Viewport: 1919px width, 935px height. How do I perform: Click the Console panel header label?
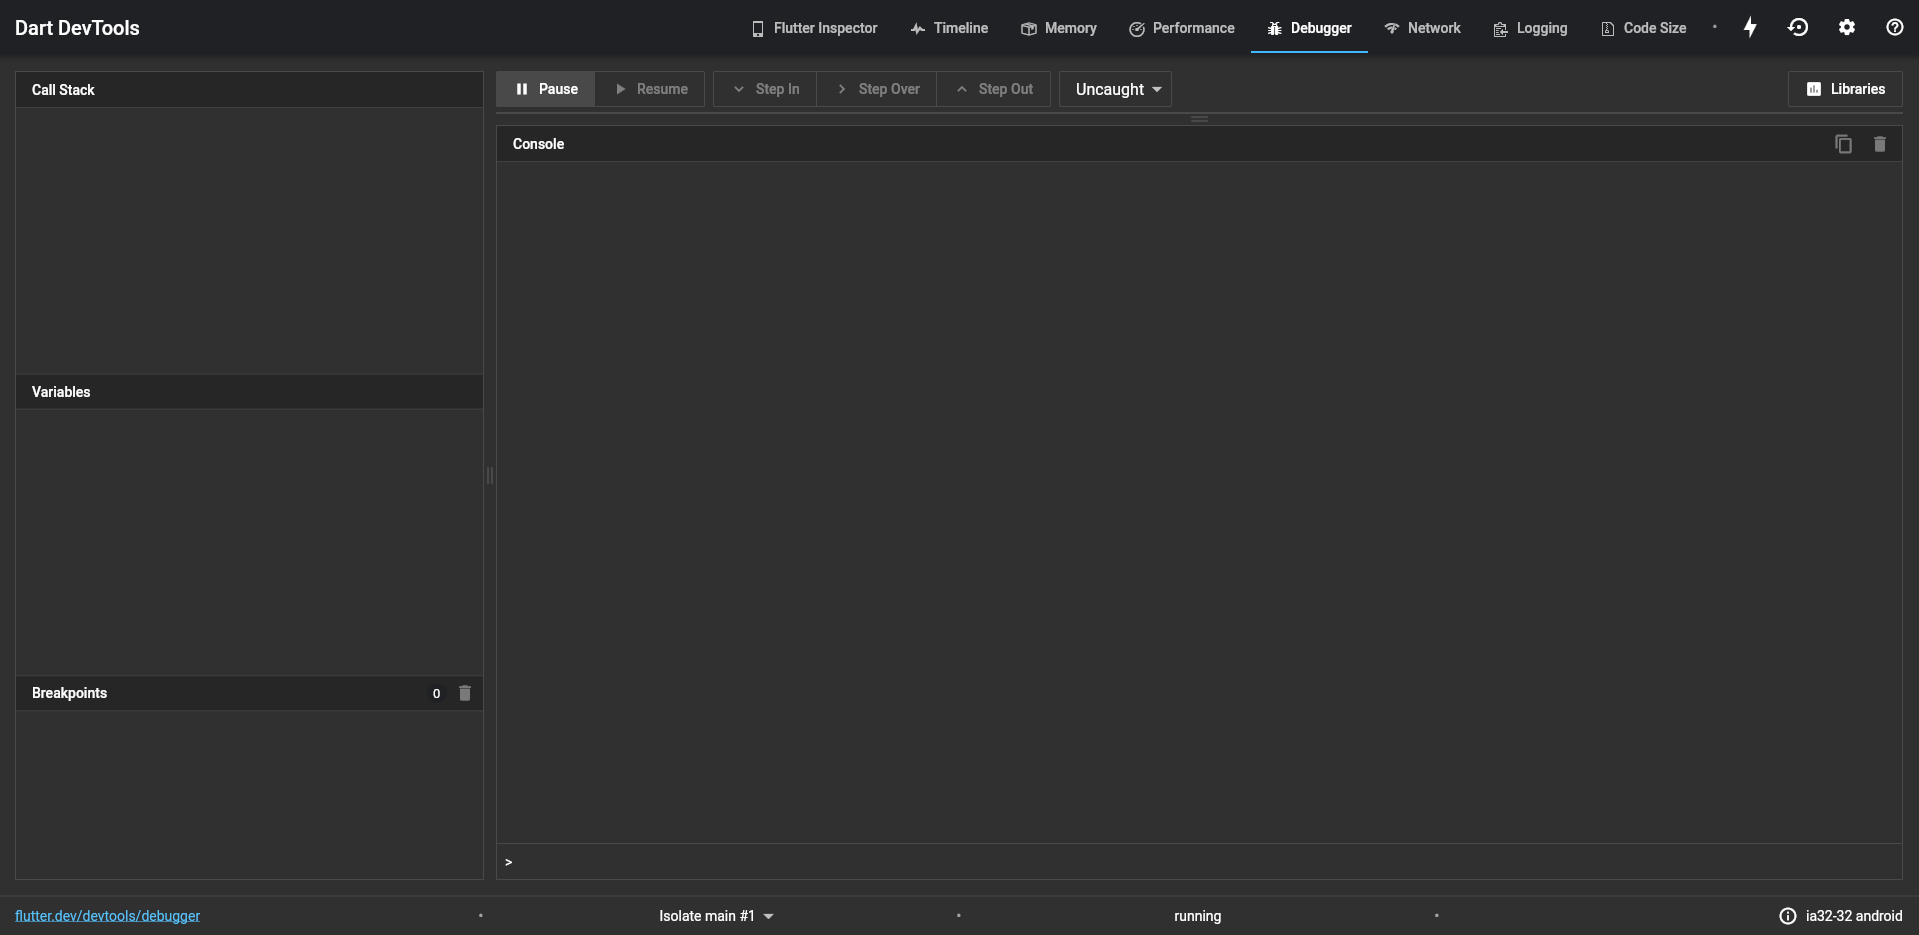tap(538, 144)
